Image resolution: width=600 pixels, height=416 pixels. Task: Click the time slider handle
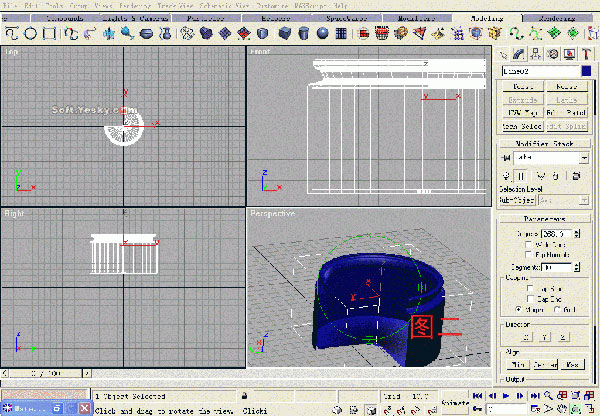click(46, 373)
